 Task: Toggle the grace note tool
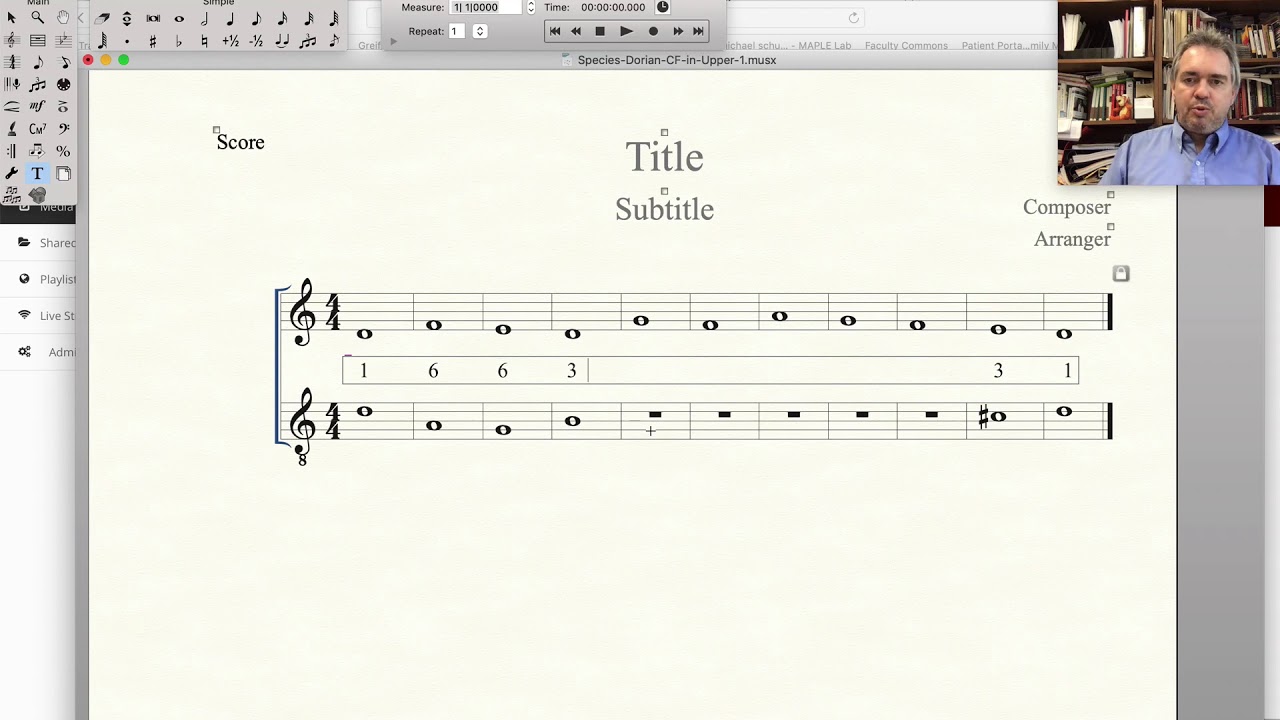pos(334,41)
